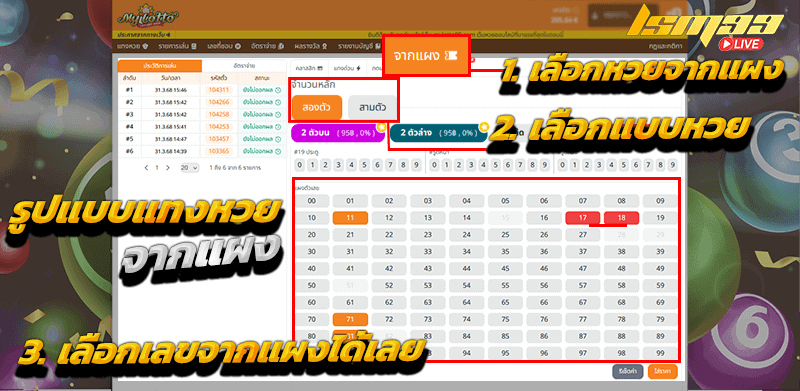This screenshot has width=800, height=391.
Task: Select number 00 in the grid
Action: pyautogui.click(x=311, y=201)
